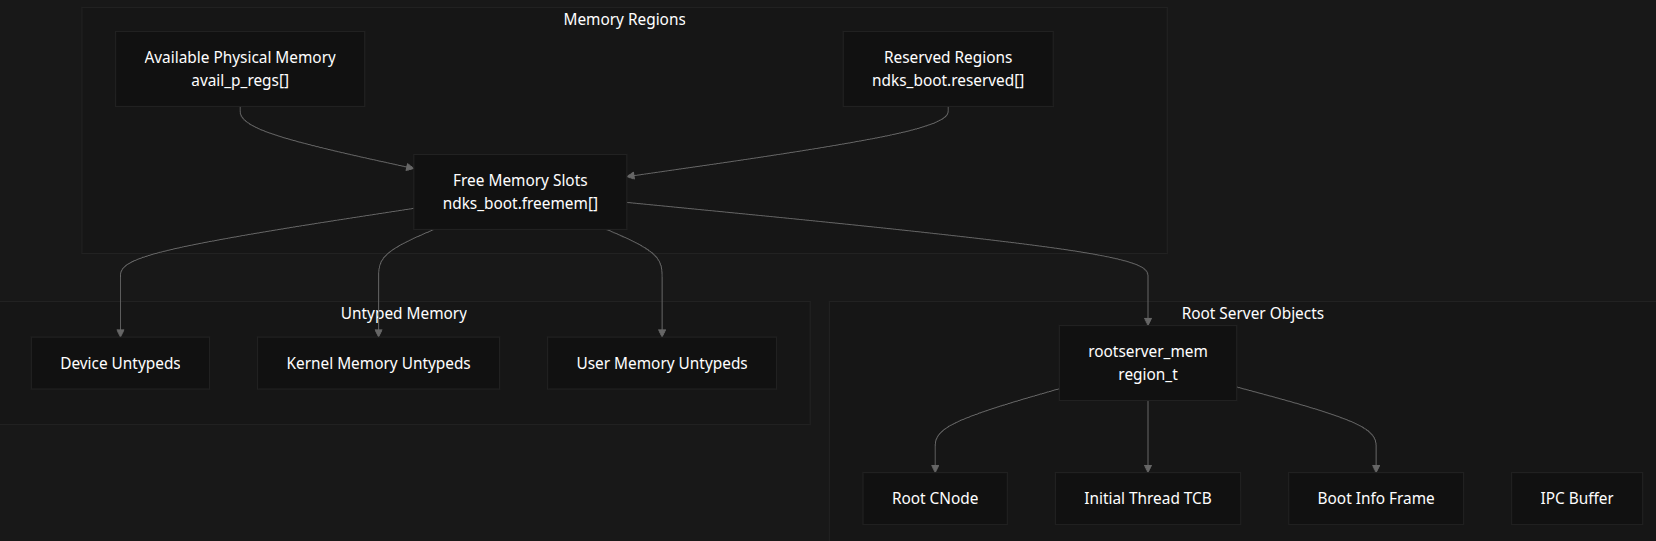
Task: Select the User Memory Untypeds node
Action: (x=661, y=363)
